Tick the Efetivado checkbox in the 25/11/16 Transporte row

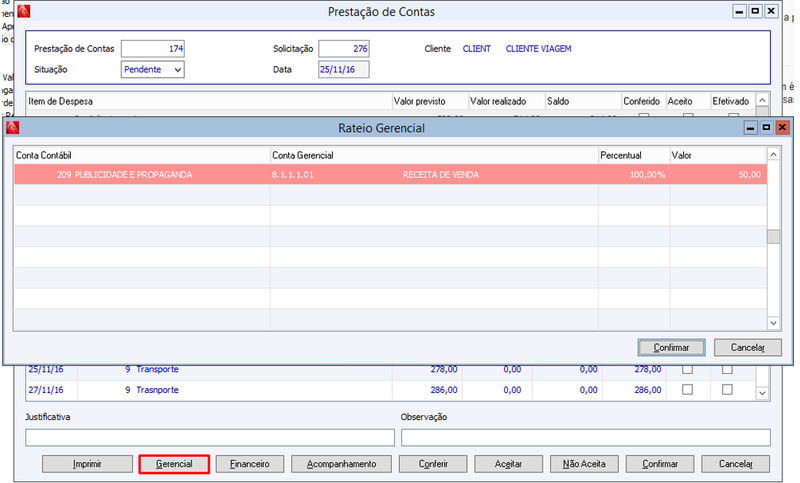(x=727, y=369)
